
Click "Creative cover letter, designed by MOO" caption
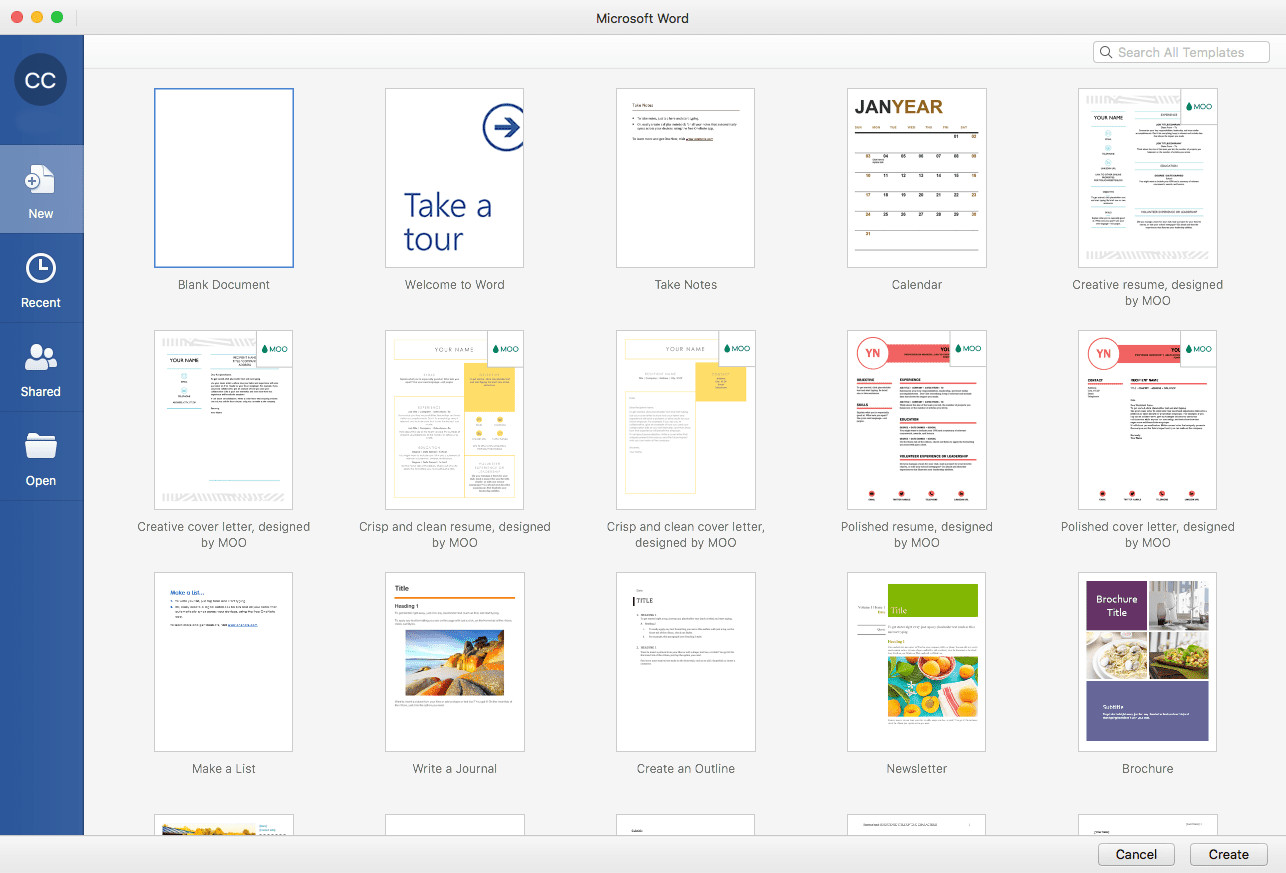(224, 535)
